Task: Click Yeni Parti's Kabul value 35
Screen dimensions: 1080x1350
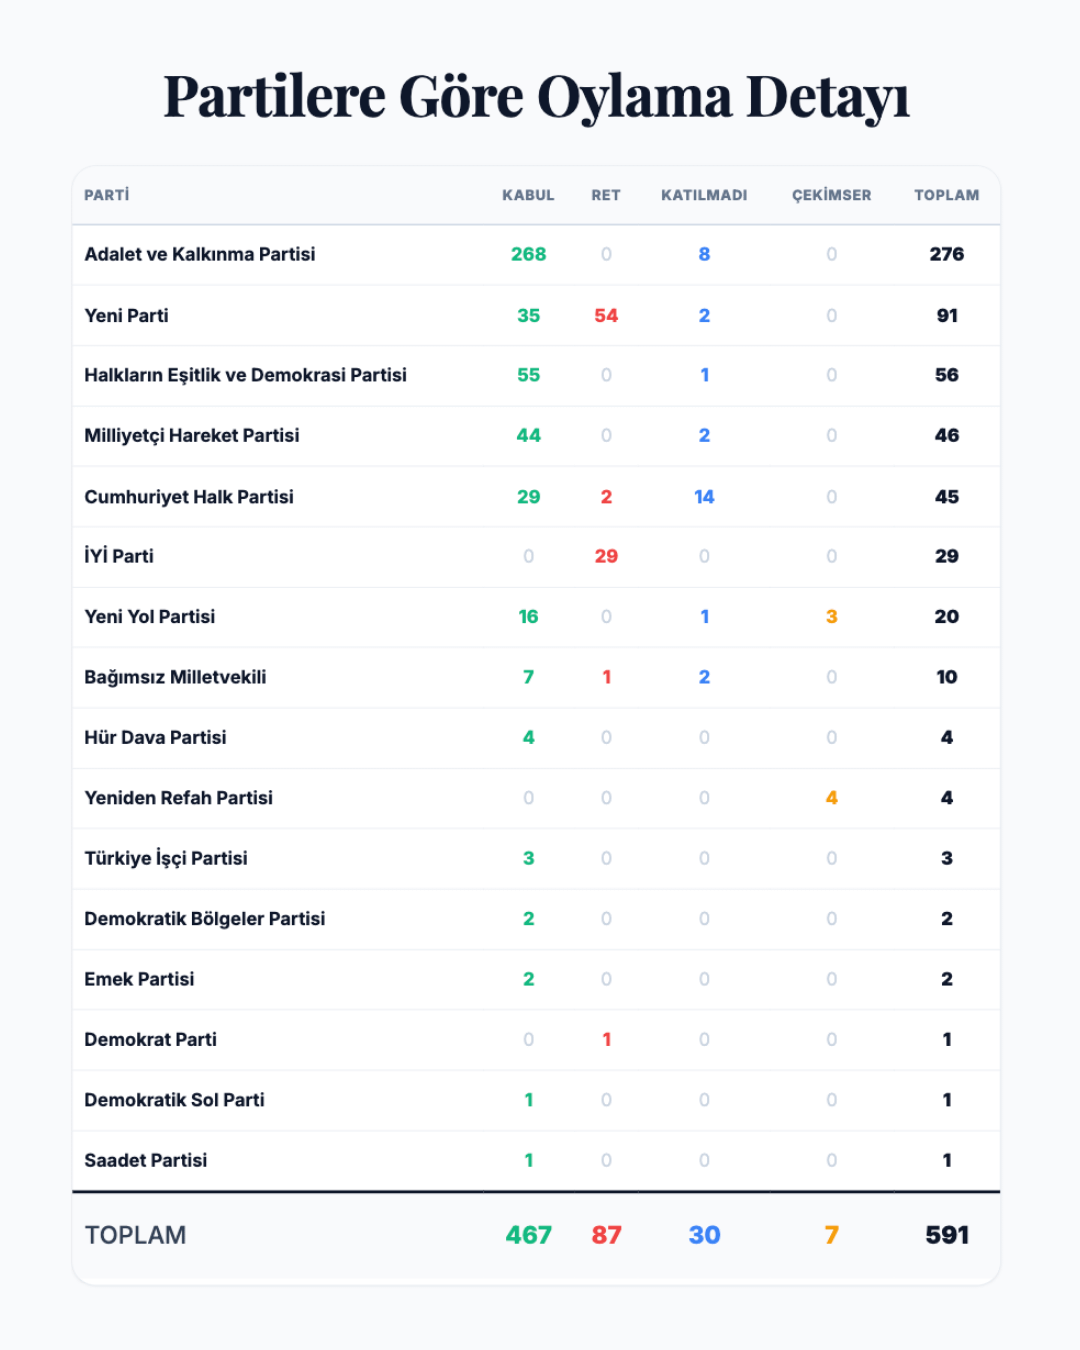Action: coord(528,315)
